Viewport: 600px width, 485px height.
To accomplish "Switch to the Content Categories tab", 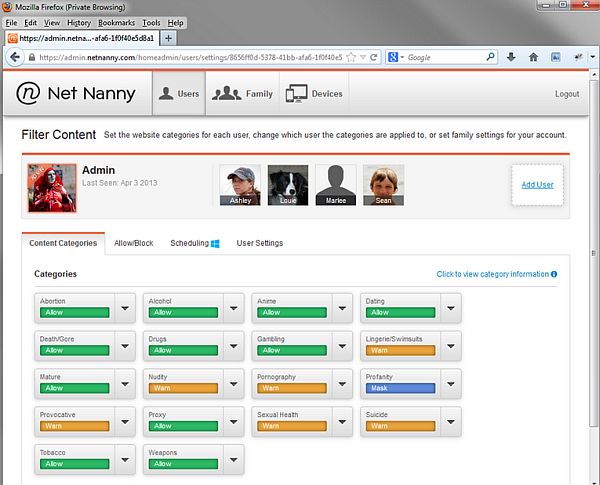I will click(63, 243).
